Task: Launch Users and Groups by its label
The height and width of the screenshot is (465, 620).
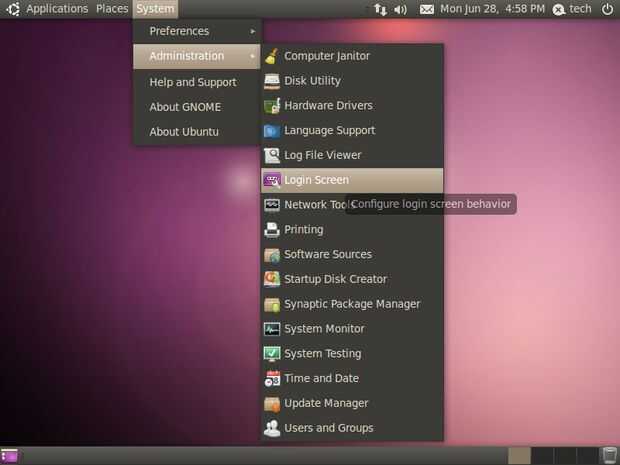Action: [329, 428]
